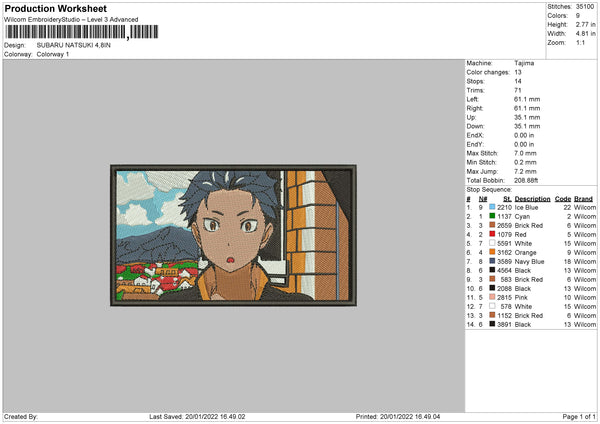Click the Width value '4.81 in'
This screenshot has width=600, height=424.
pos(586,34)
